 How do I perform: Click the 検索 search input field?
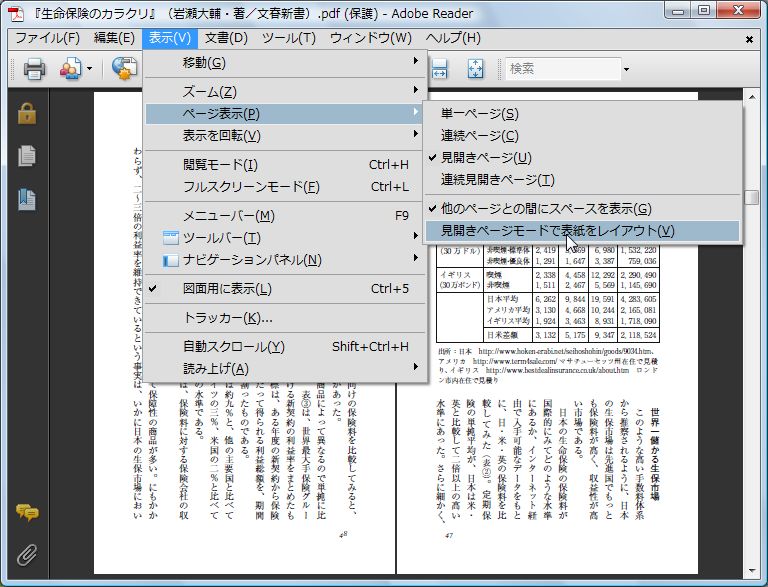pyautogui.click(x=563, y=69)
